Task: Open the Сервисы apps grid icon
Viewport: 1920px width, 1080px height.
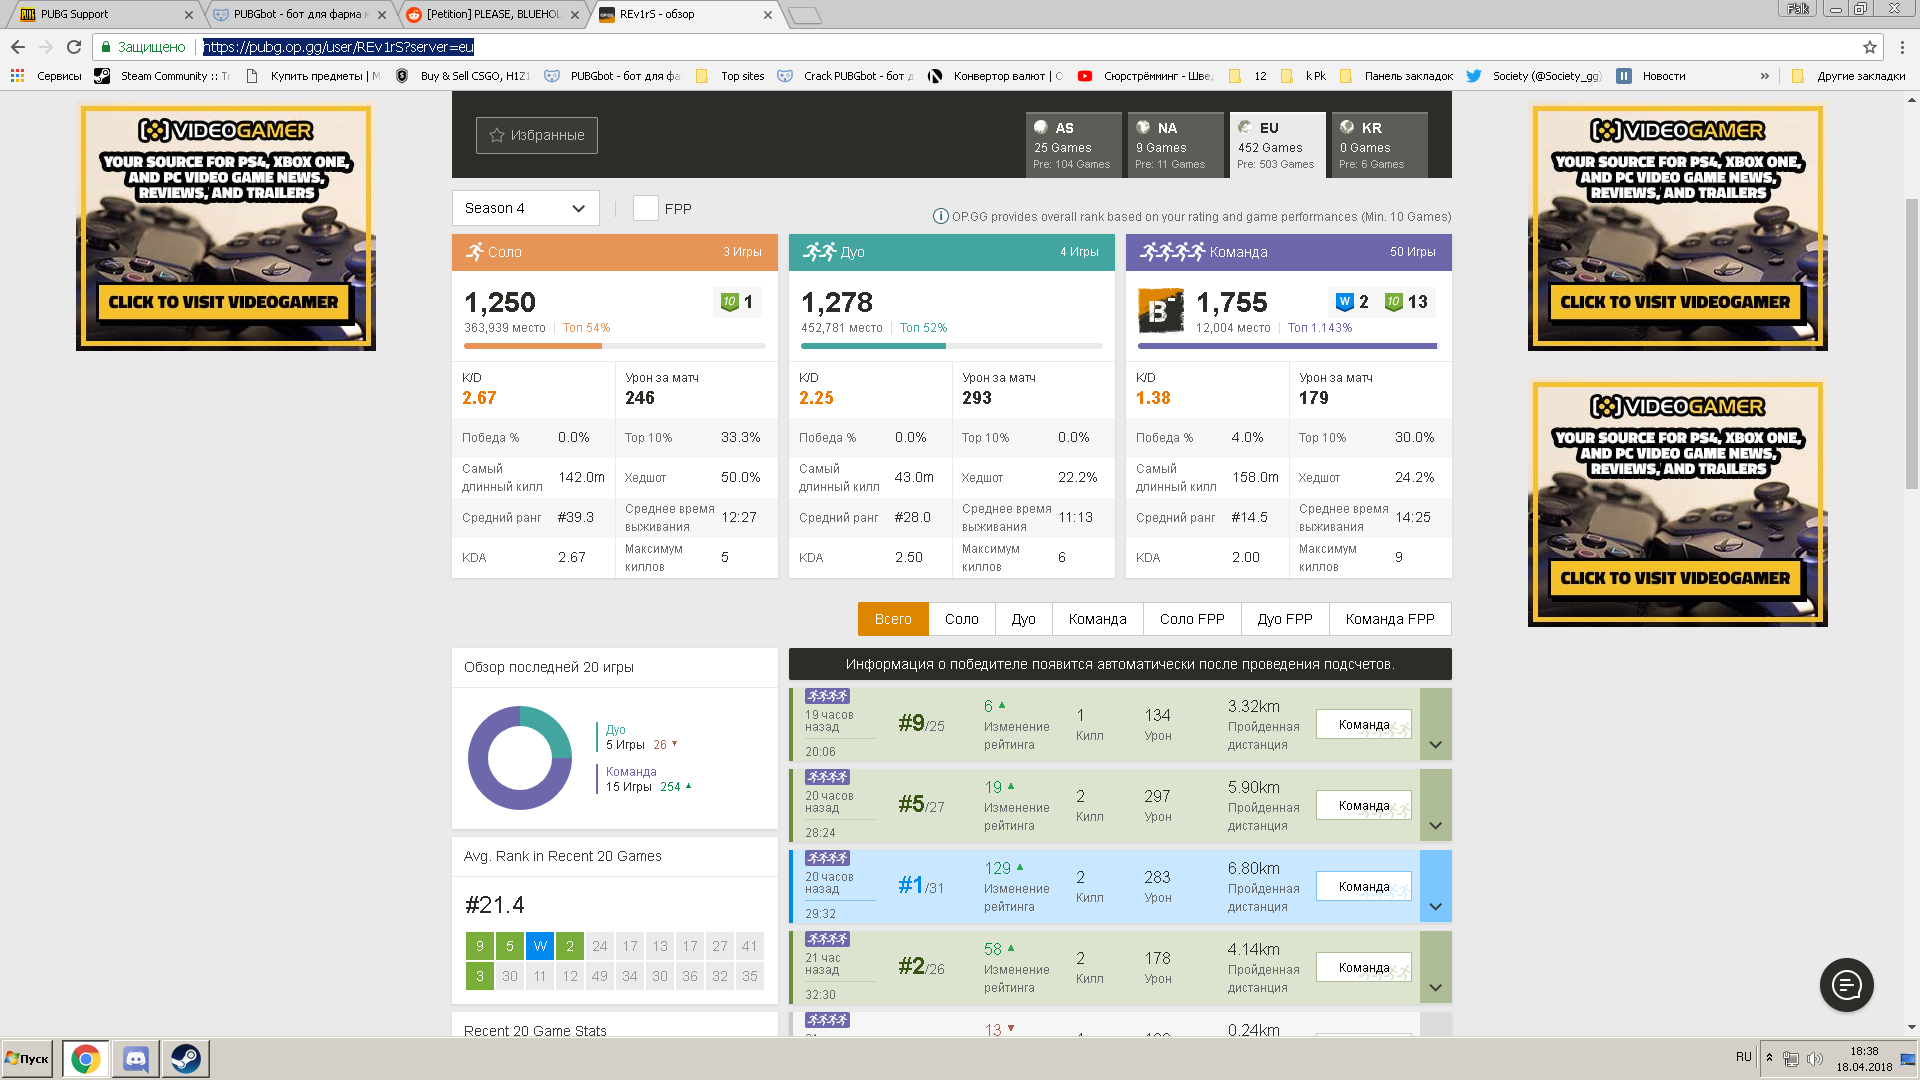Action: [17, 76]
